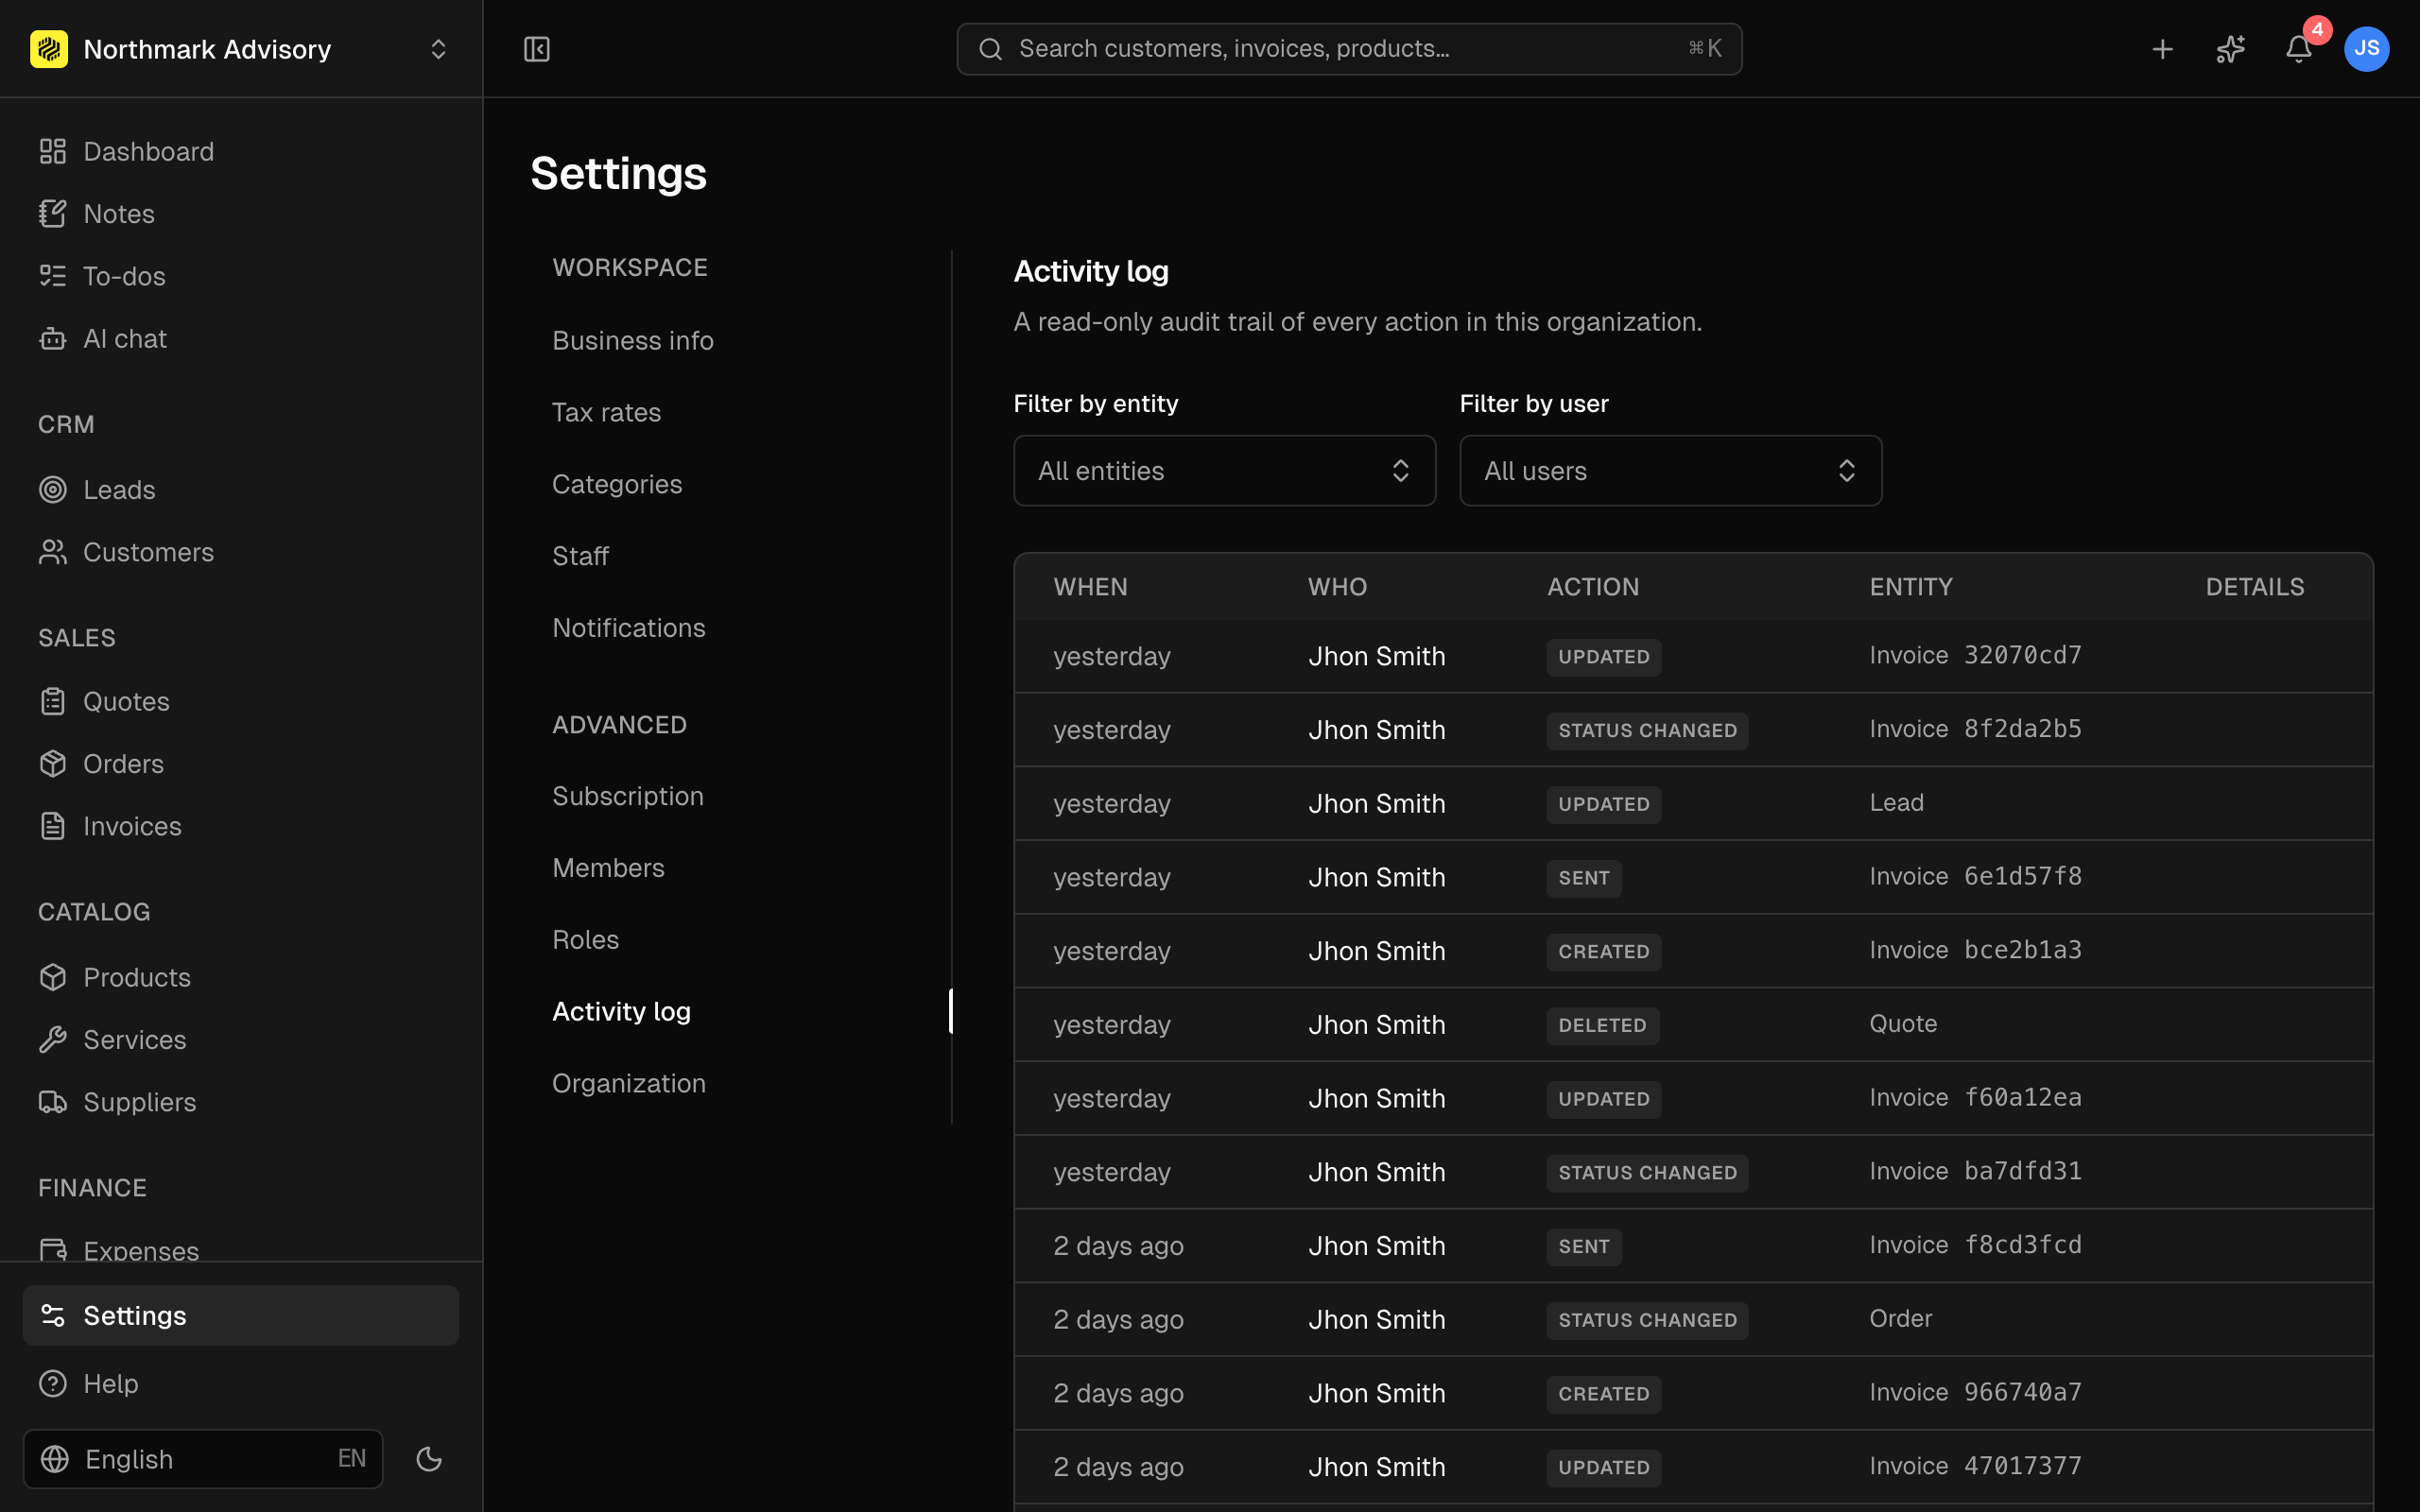
Task: Click Invoice 6e1d57f8 entity cell
Action: [1976, 876]
